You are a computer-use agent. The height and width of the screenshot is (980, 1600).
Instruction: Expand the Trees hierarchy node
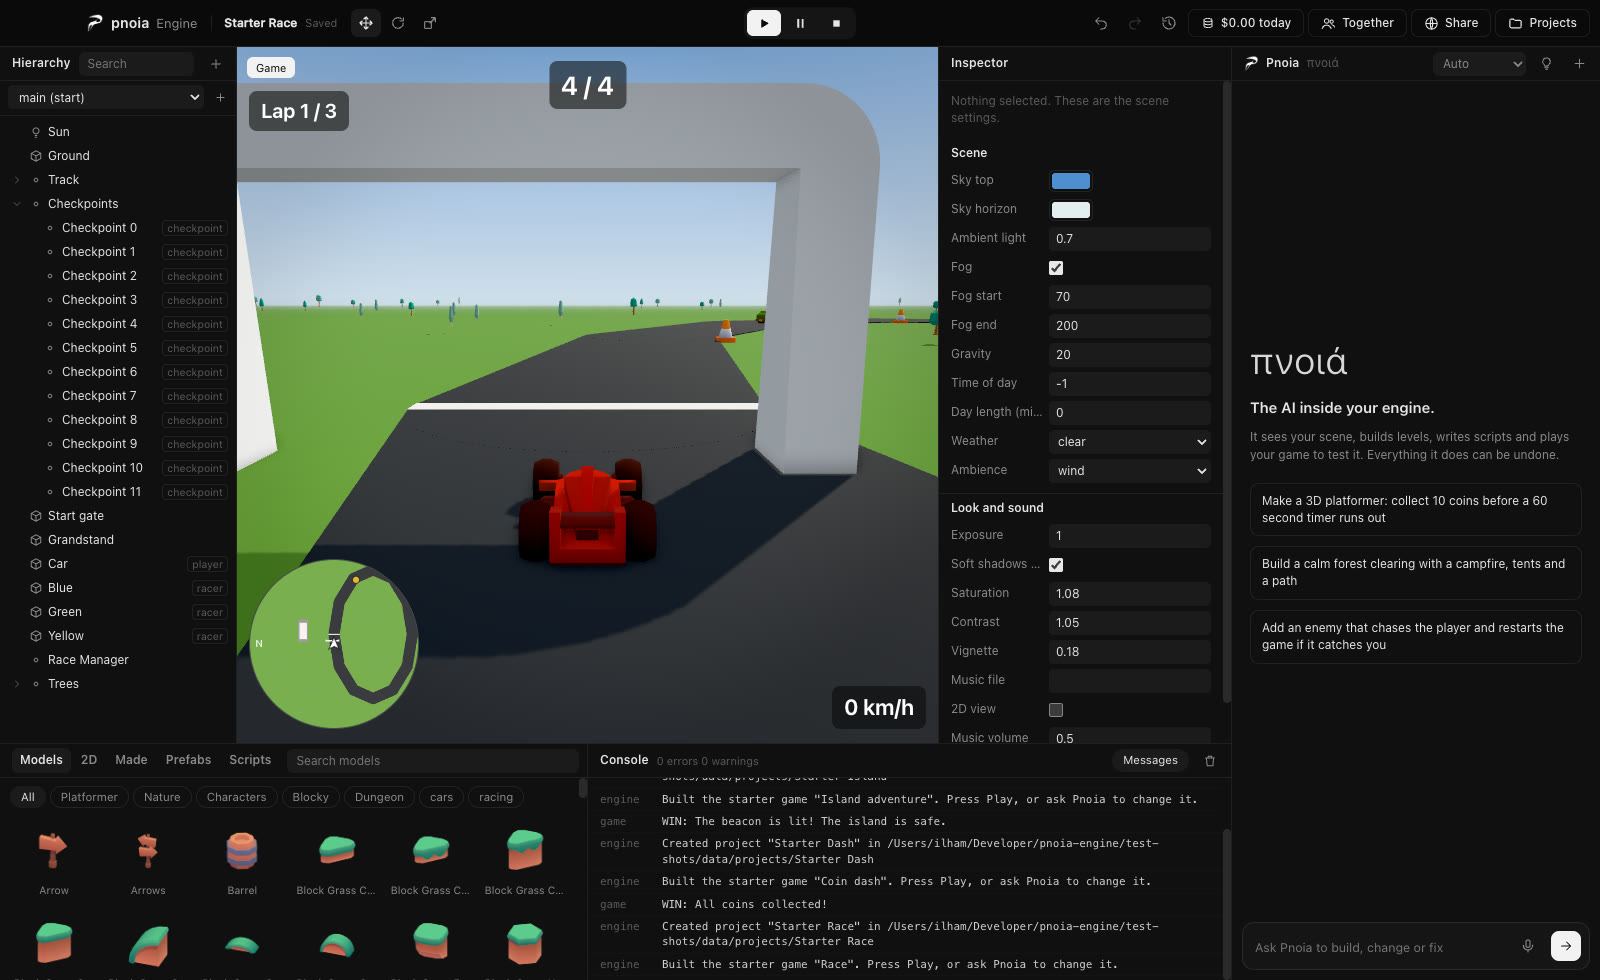point(17,684)
